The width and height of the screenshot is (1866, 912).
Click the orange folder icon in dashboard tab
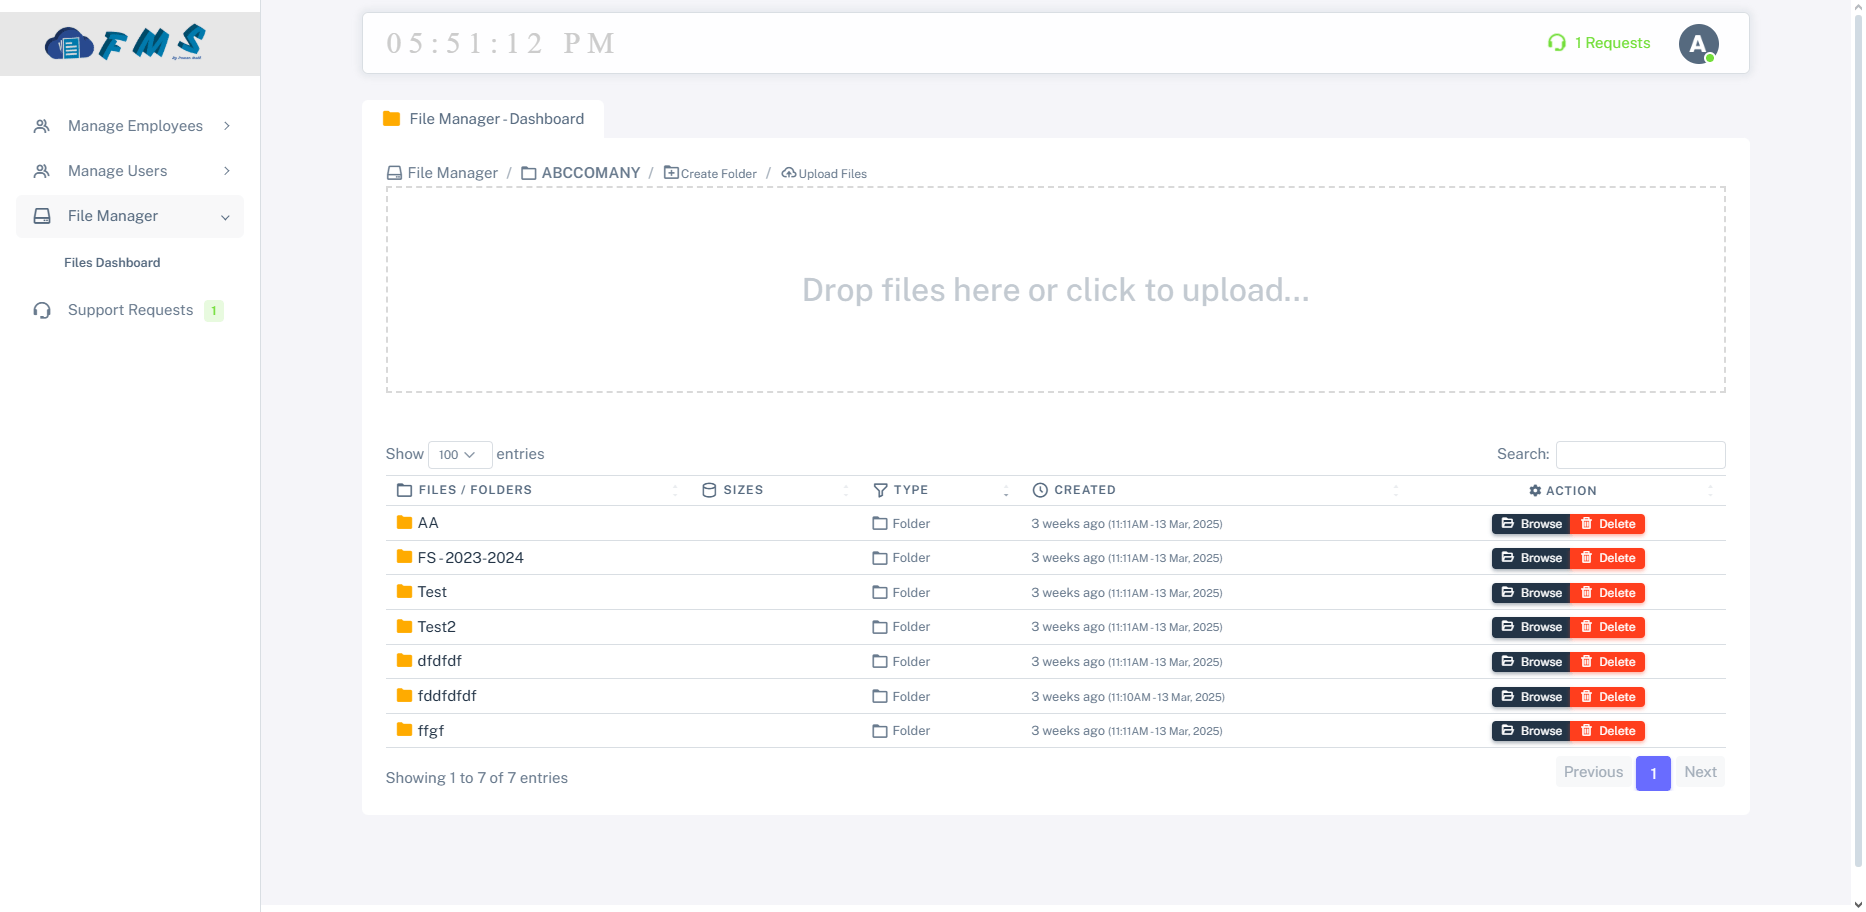392,119
